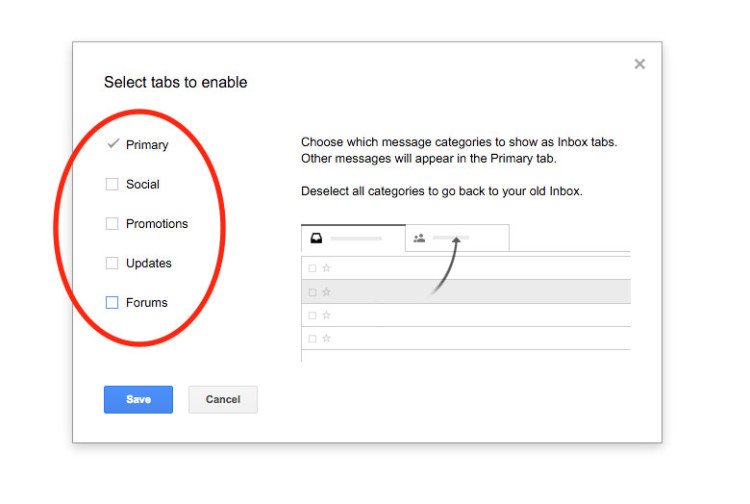Click the star in first preview row

[x=326, y=268]
